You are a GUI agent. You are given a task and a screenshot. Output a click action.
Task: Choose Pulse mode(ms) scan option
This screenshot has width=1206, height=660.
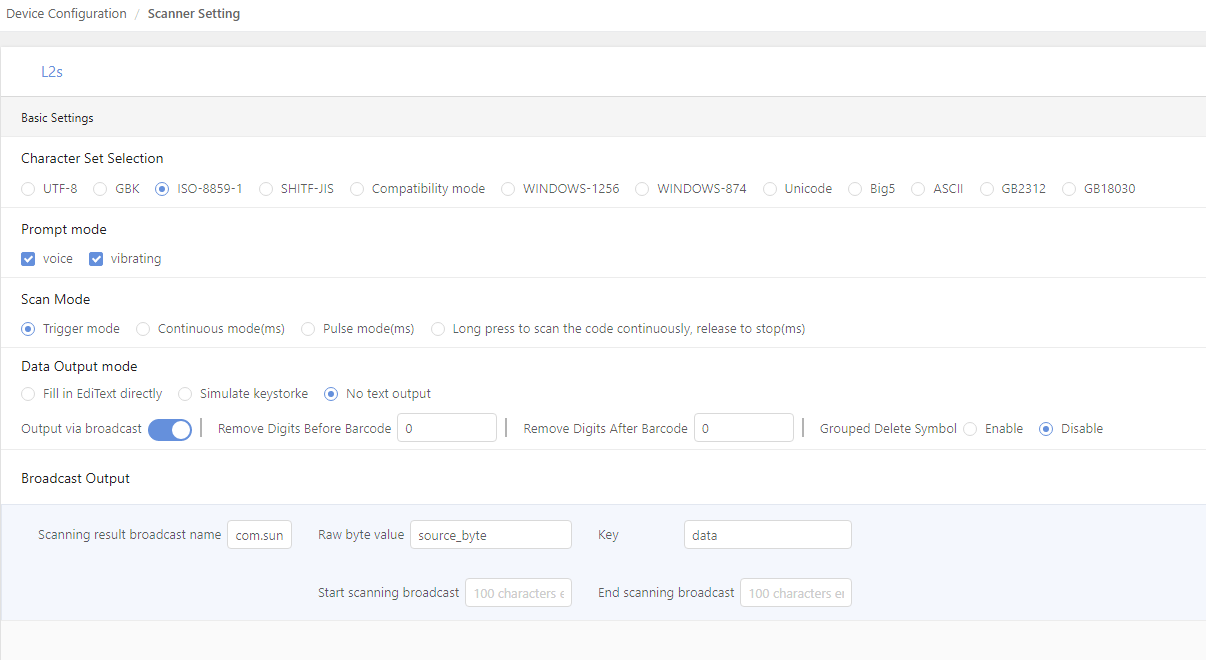(308, 329)
